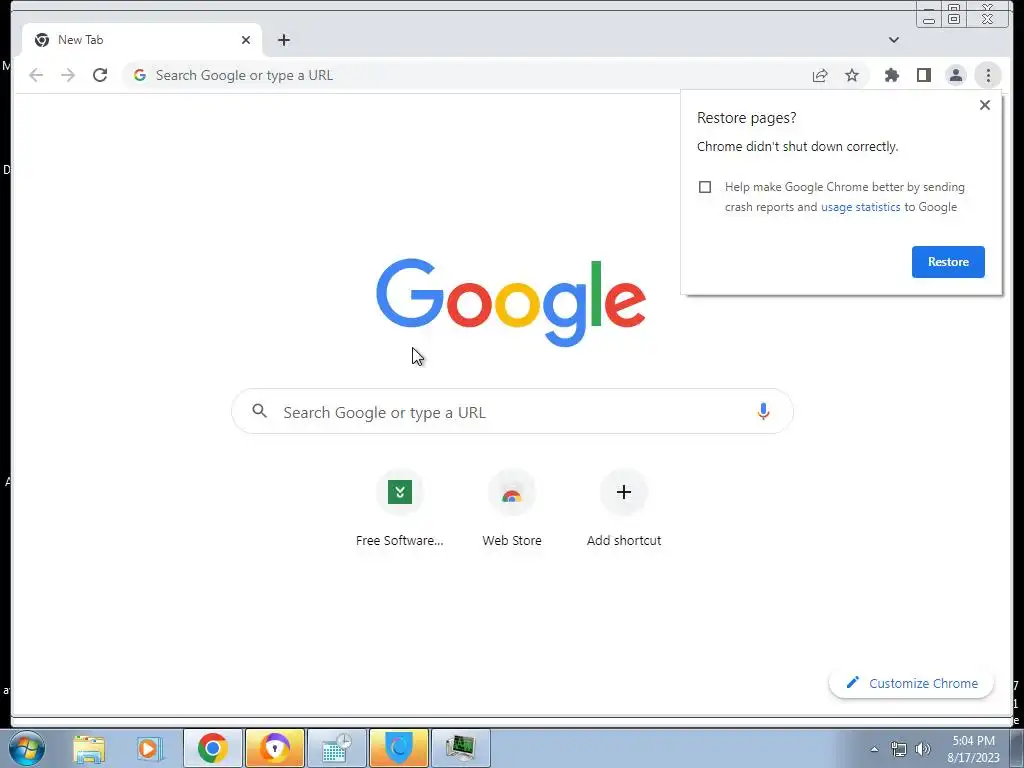Click the Google G icon in address bar
1024x768 pixels.
pyautogui.click(x=140, y=75)
